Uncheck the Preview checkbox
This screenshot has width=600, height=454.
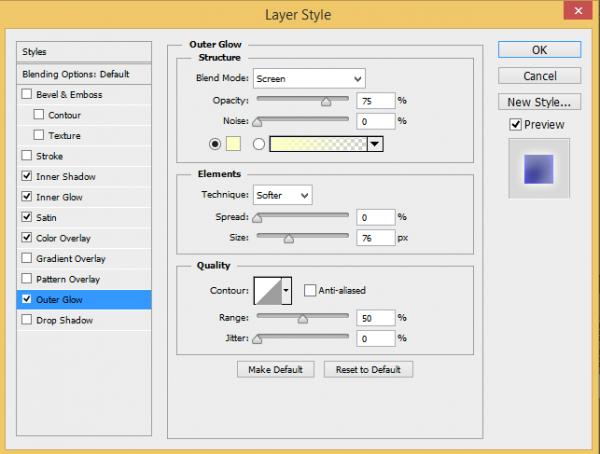[515, 124]
